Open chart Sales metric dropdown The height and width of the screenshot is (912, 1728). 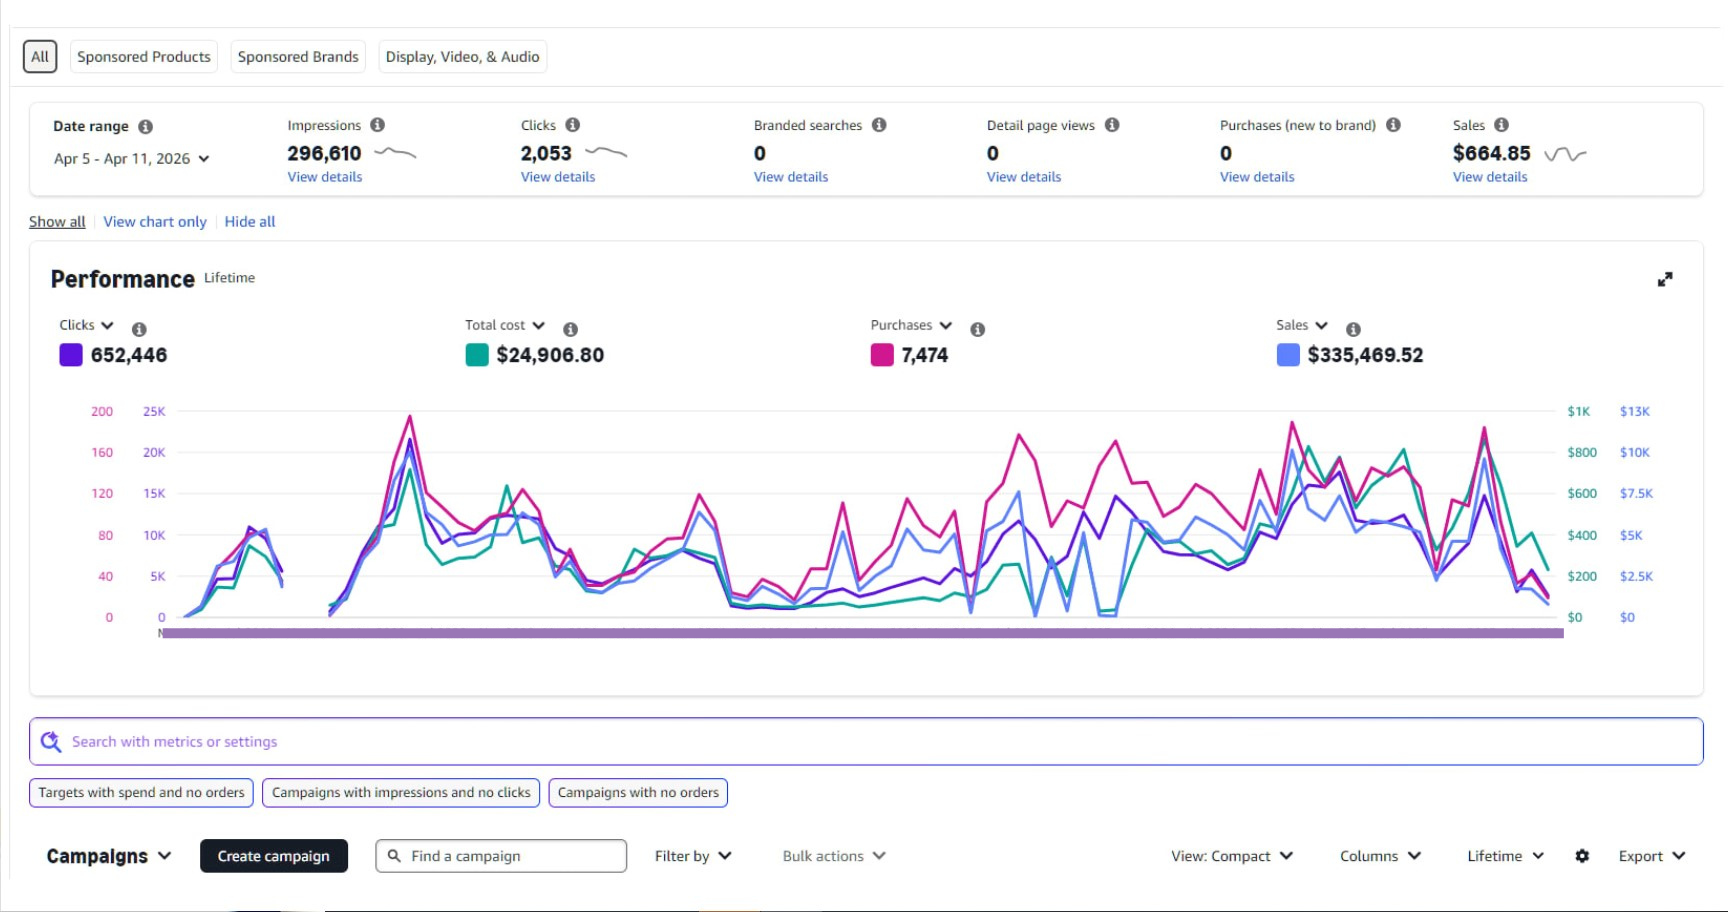click(x=1302, y=325)
